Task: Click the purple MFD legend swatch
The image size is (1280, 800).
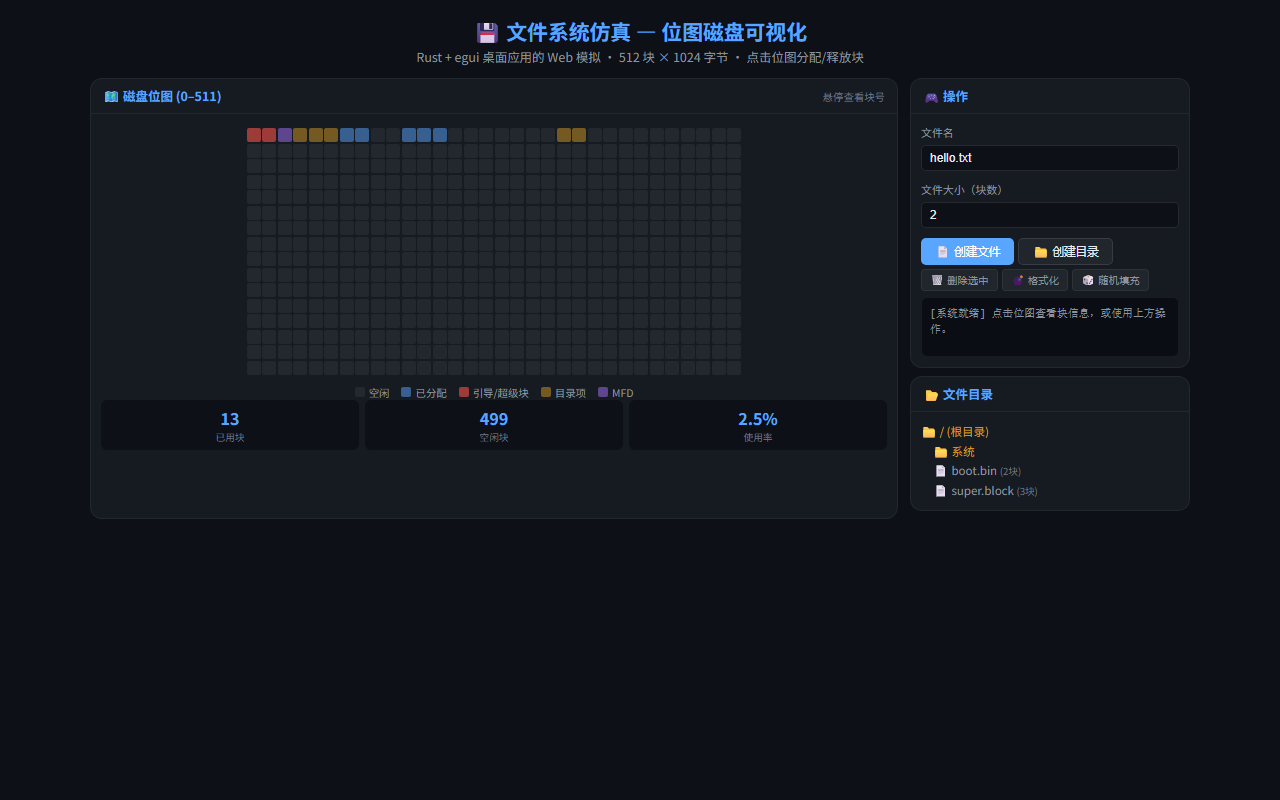Action: (x=603, y=393)
